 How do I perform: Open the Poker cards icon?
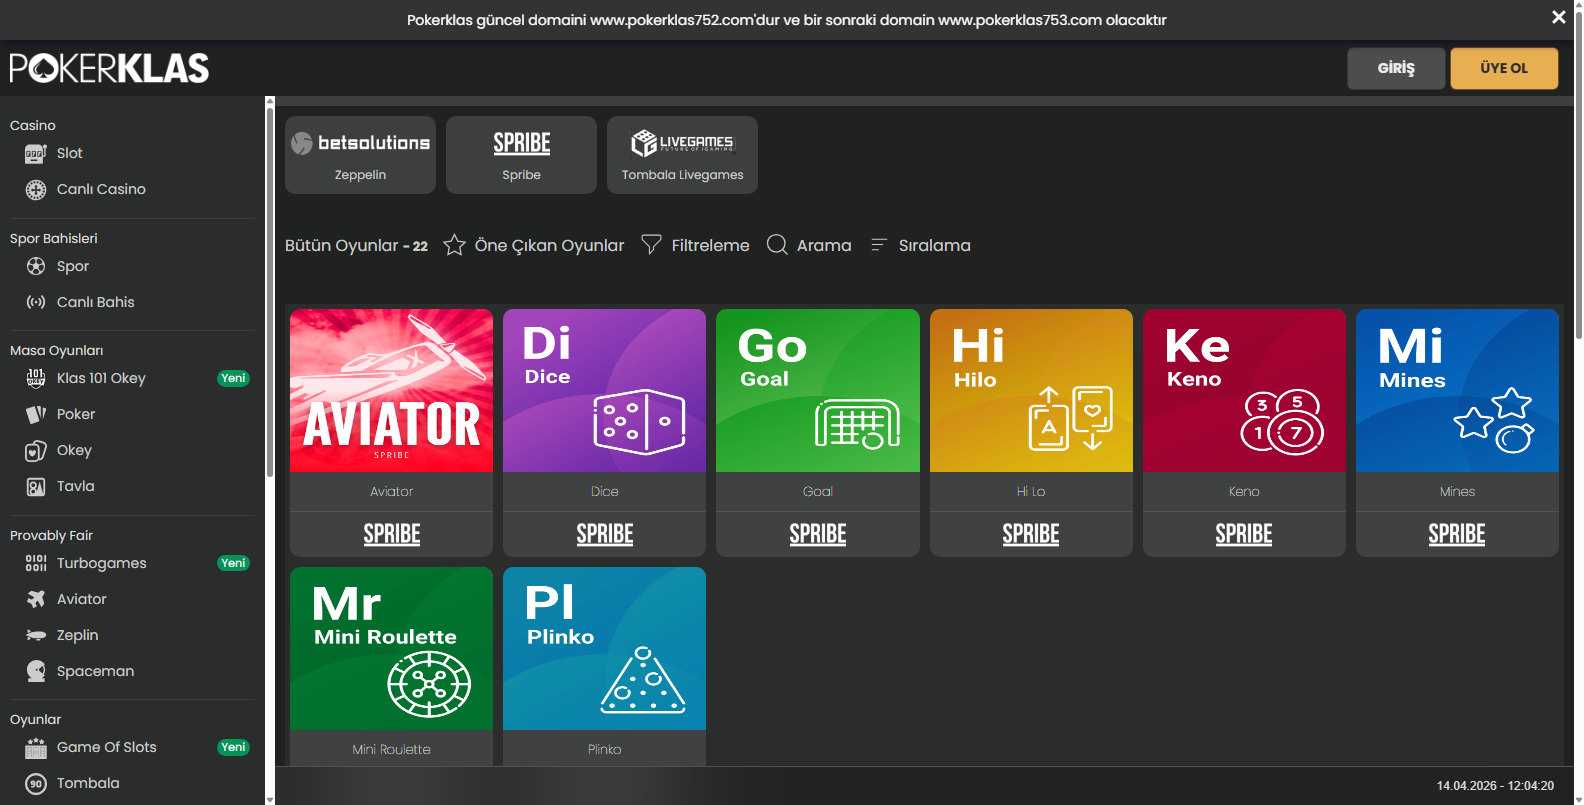coord(36,414)
